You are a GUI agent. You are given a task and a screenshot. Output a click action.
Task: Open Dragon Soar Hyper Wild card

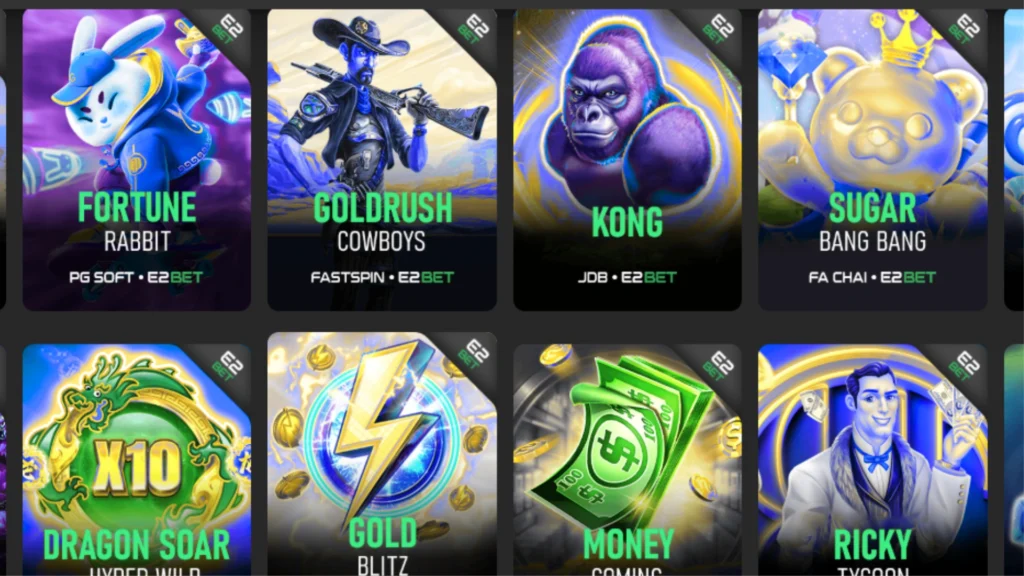point(136,460)
